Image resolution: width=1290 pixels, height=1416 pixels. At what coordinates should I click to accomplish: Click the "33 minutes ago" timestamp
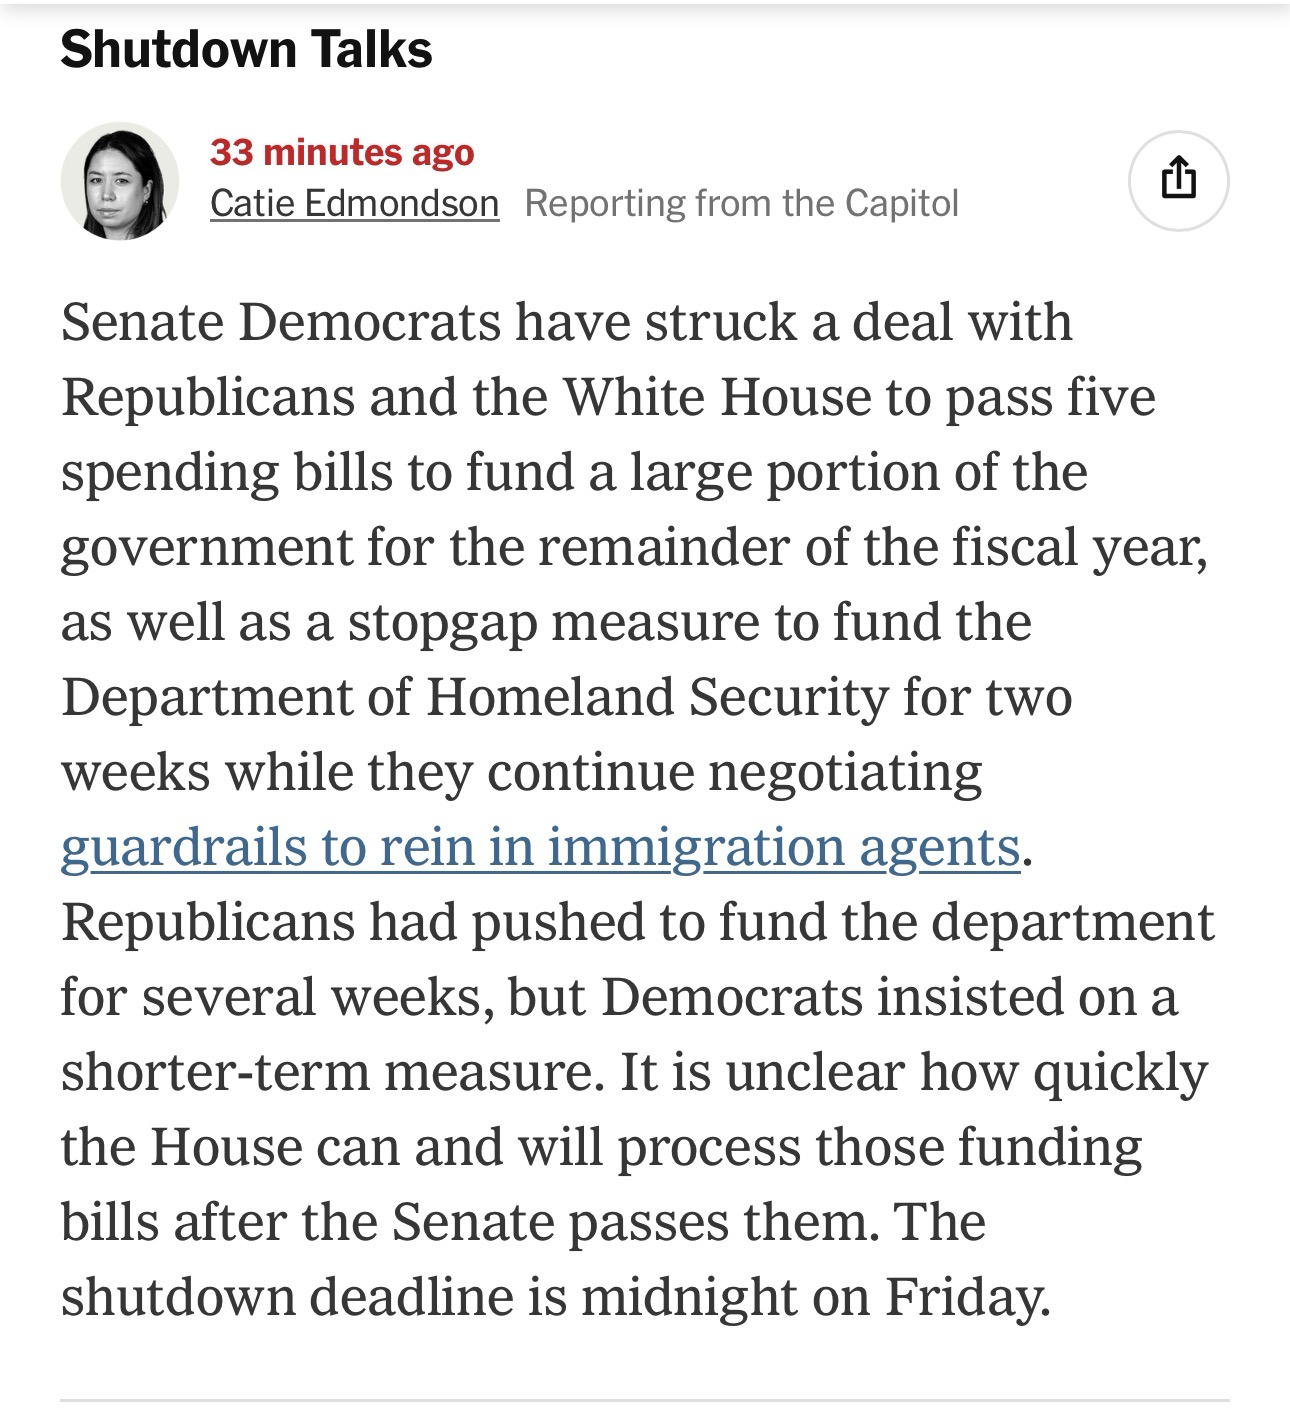342,152
